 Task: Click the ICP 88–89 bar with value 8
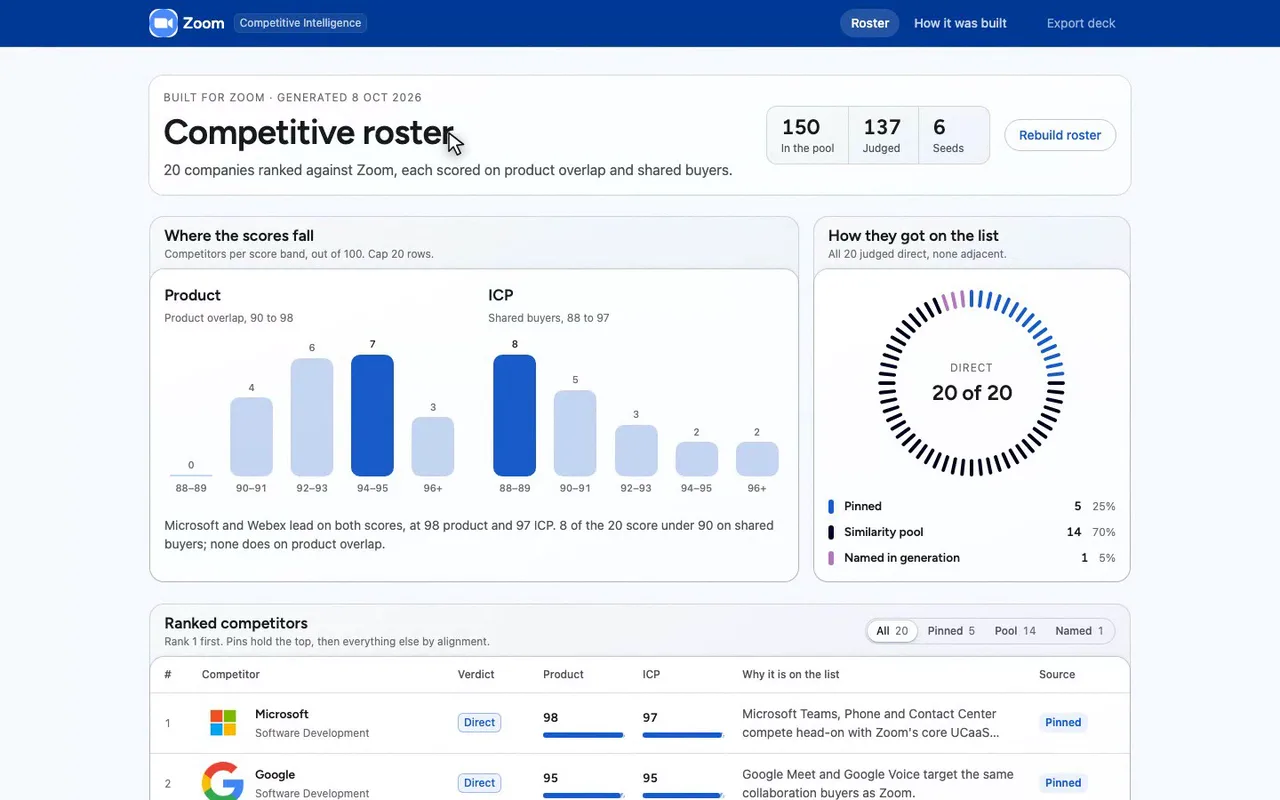point(514,415)
